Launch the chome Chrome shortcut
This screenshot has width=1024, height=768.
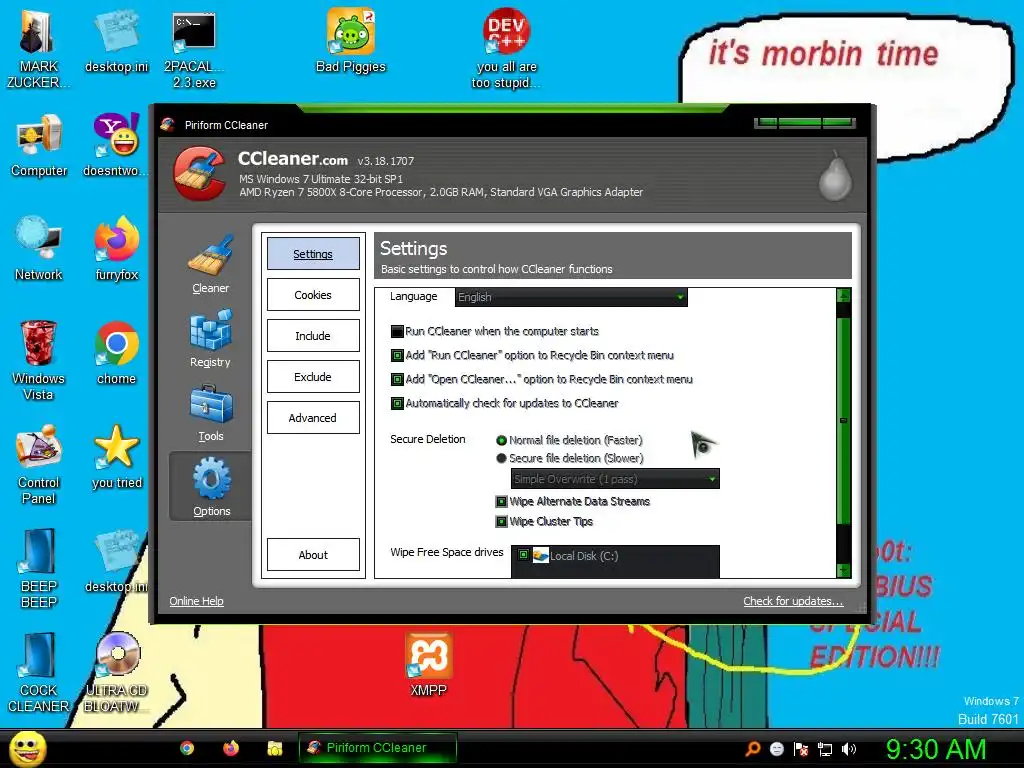pos(116,353)
